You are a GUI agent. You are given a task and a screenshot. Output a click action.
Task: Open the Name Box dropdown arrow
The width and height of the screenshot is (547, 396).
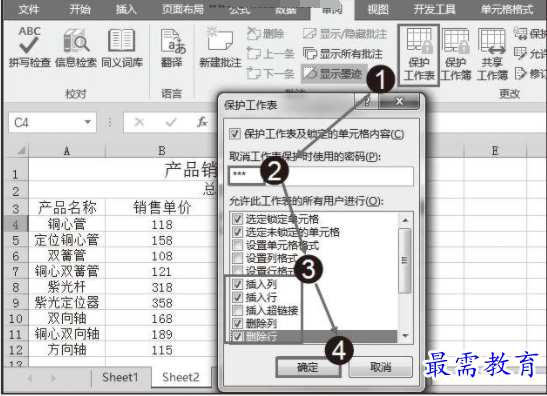(88, 122)
